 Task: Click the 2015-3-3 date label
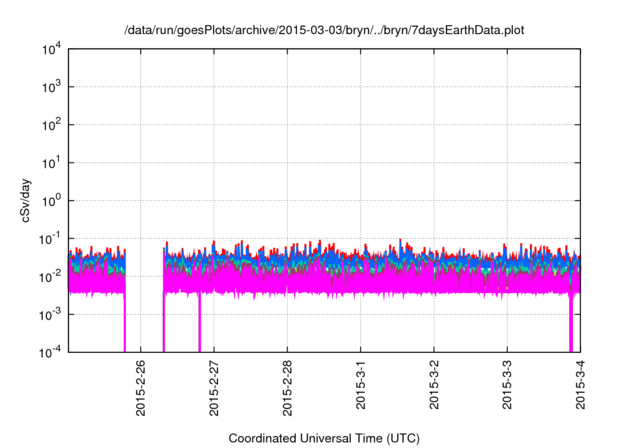(507, 384)
